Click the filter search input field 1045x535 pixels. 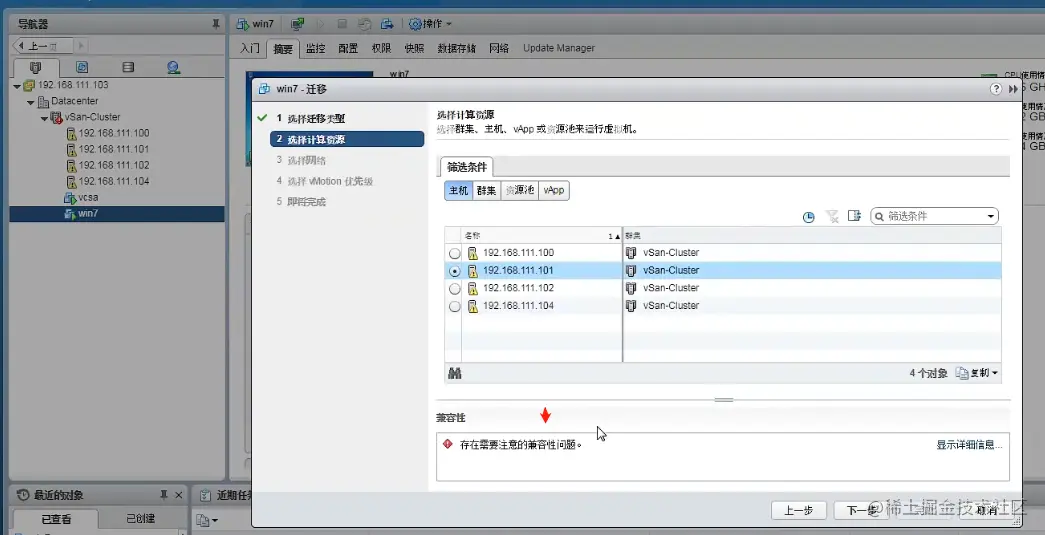(x=935, y=216)
